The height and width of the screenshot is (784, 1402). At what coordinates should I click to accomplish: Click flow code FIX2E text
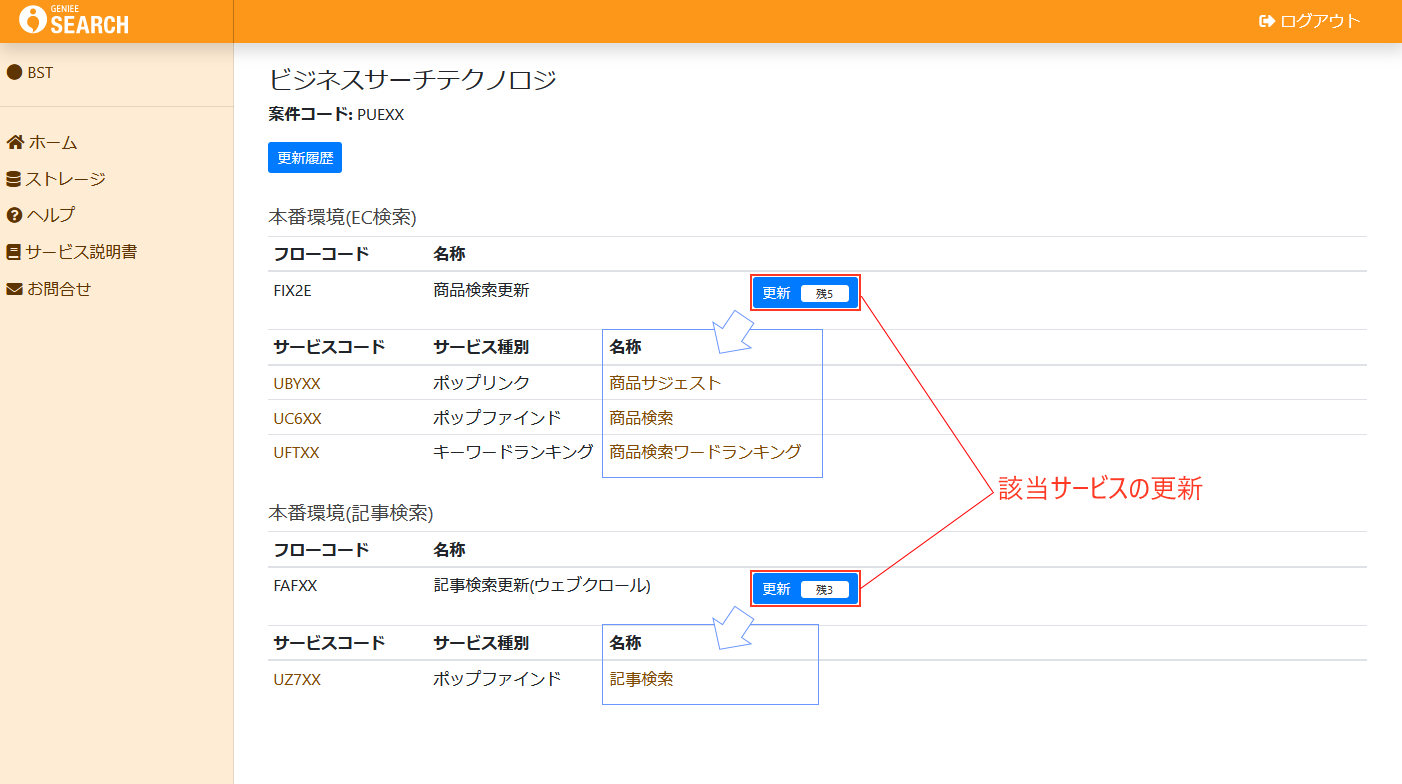[x=293, y=291]
